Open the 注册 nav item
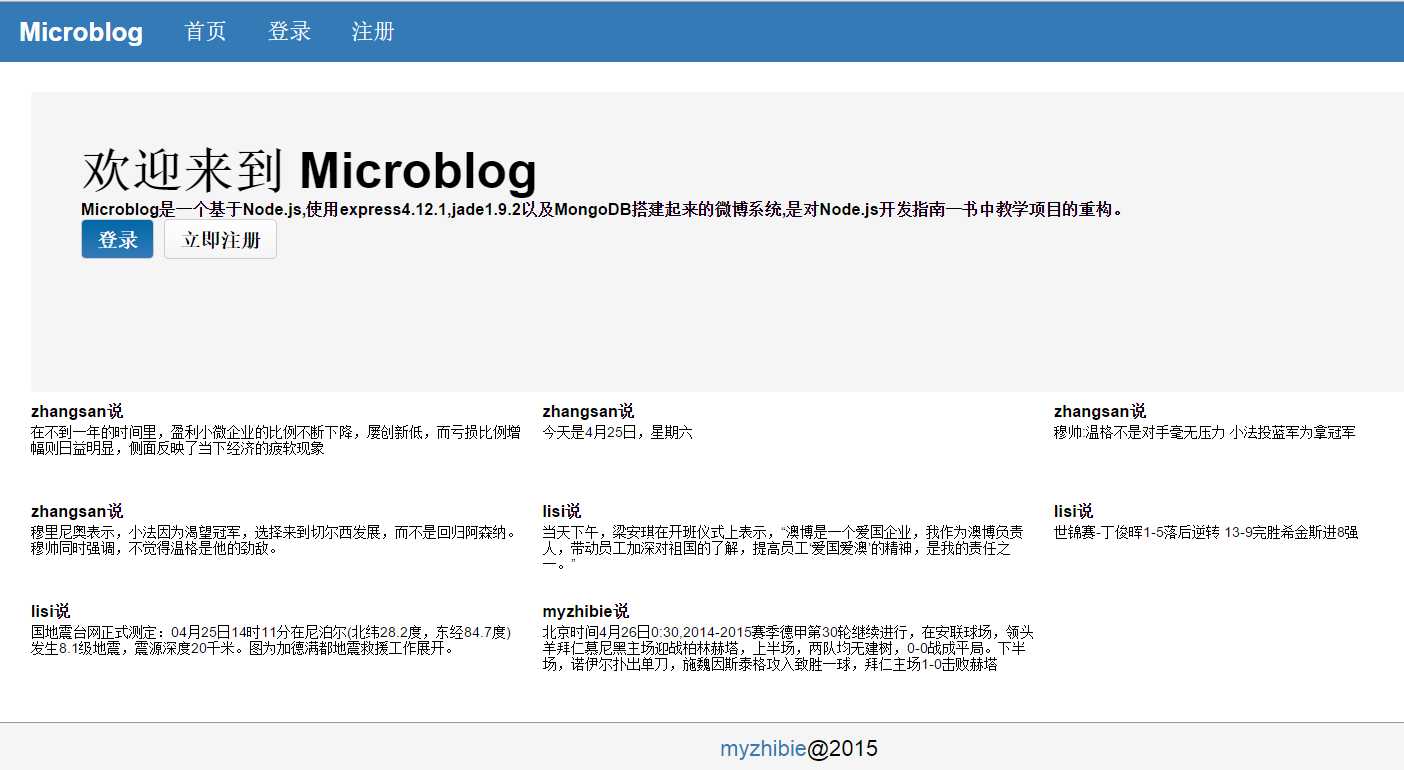Viewport: 1404px width, 770px height. 373,32
